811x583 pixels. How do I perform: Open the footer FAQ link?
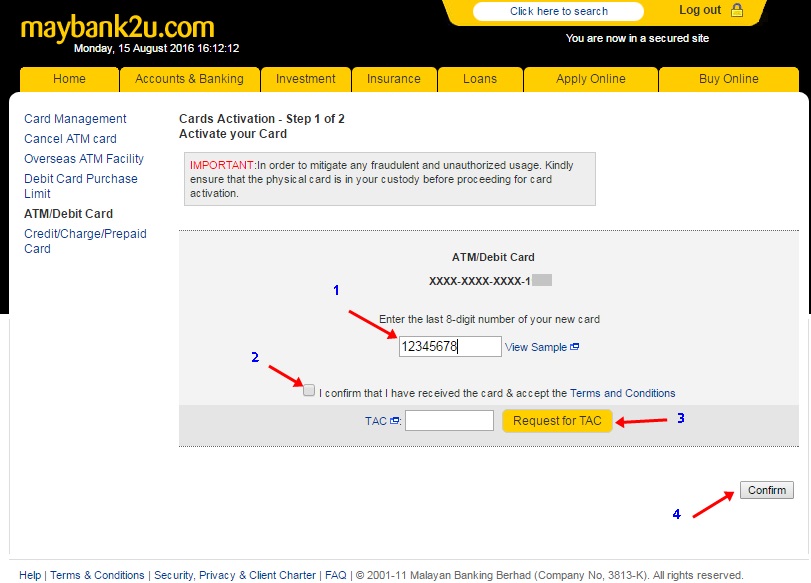pyautogui.click(x=336, y=575)
